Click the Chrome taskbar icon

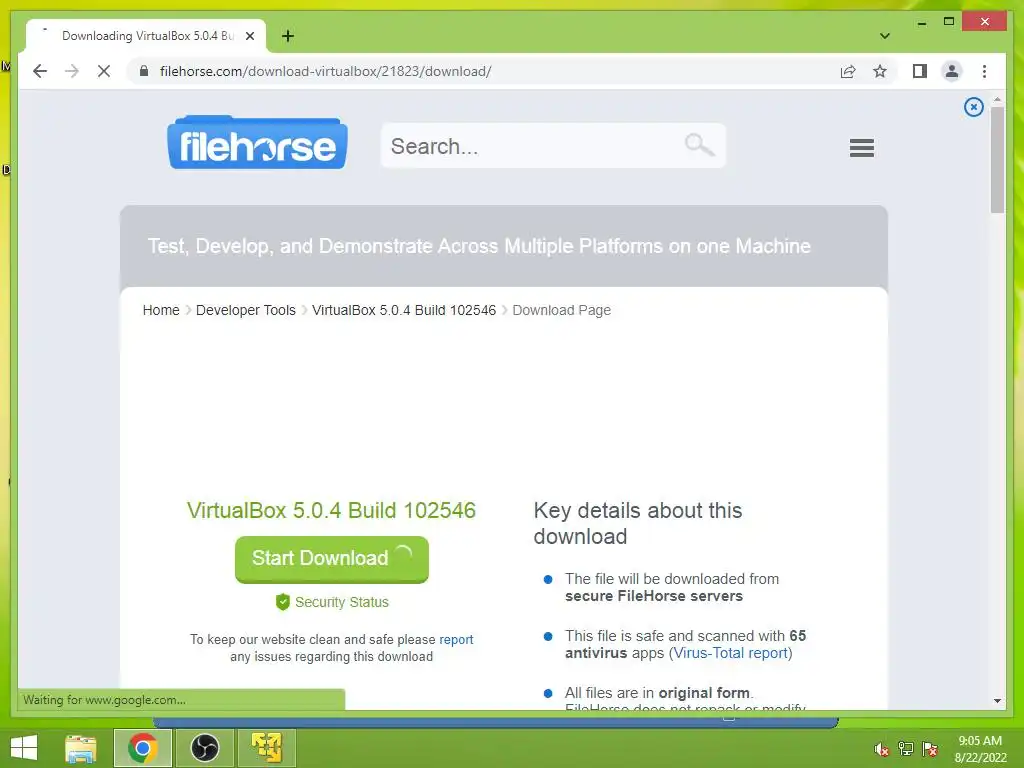143,748
